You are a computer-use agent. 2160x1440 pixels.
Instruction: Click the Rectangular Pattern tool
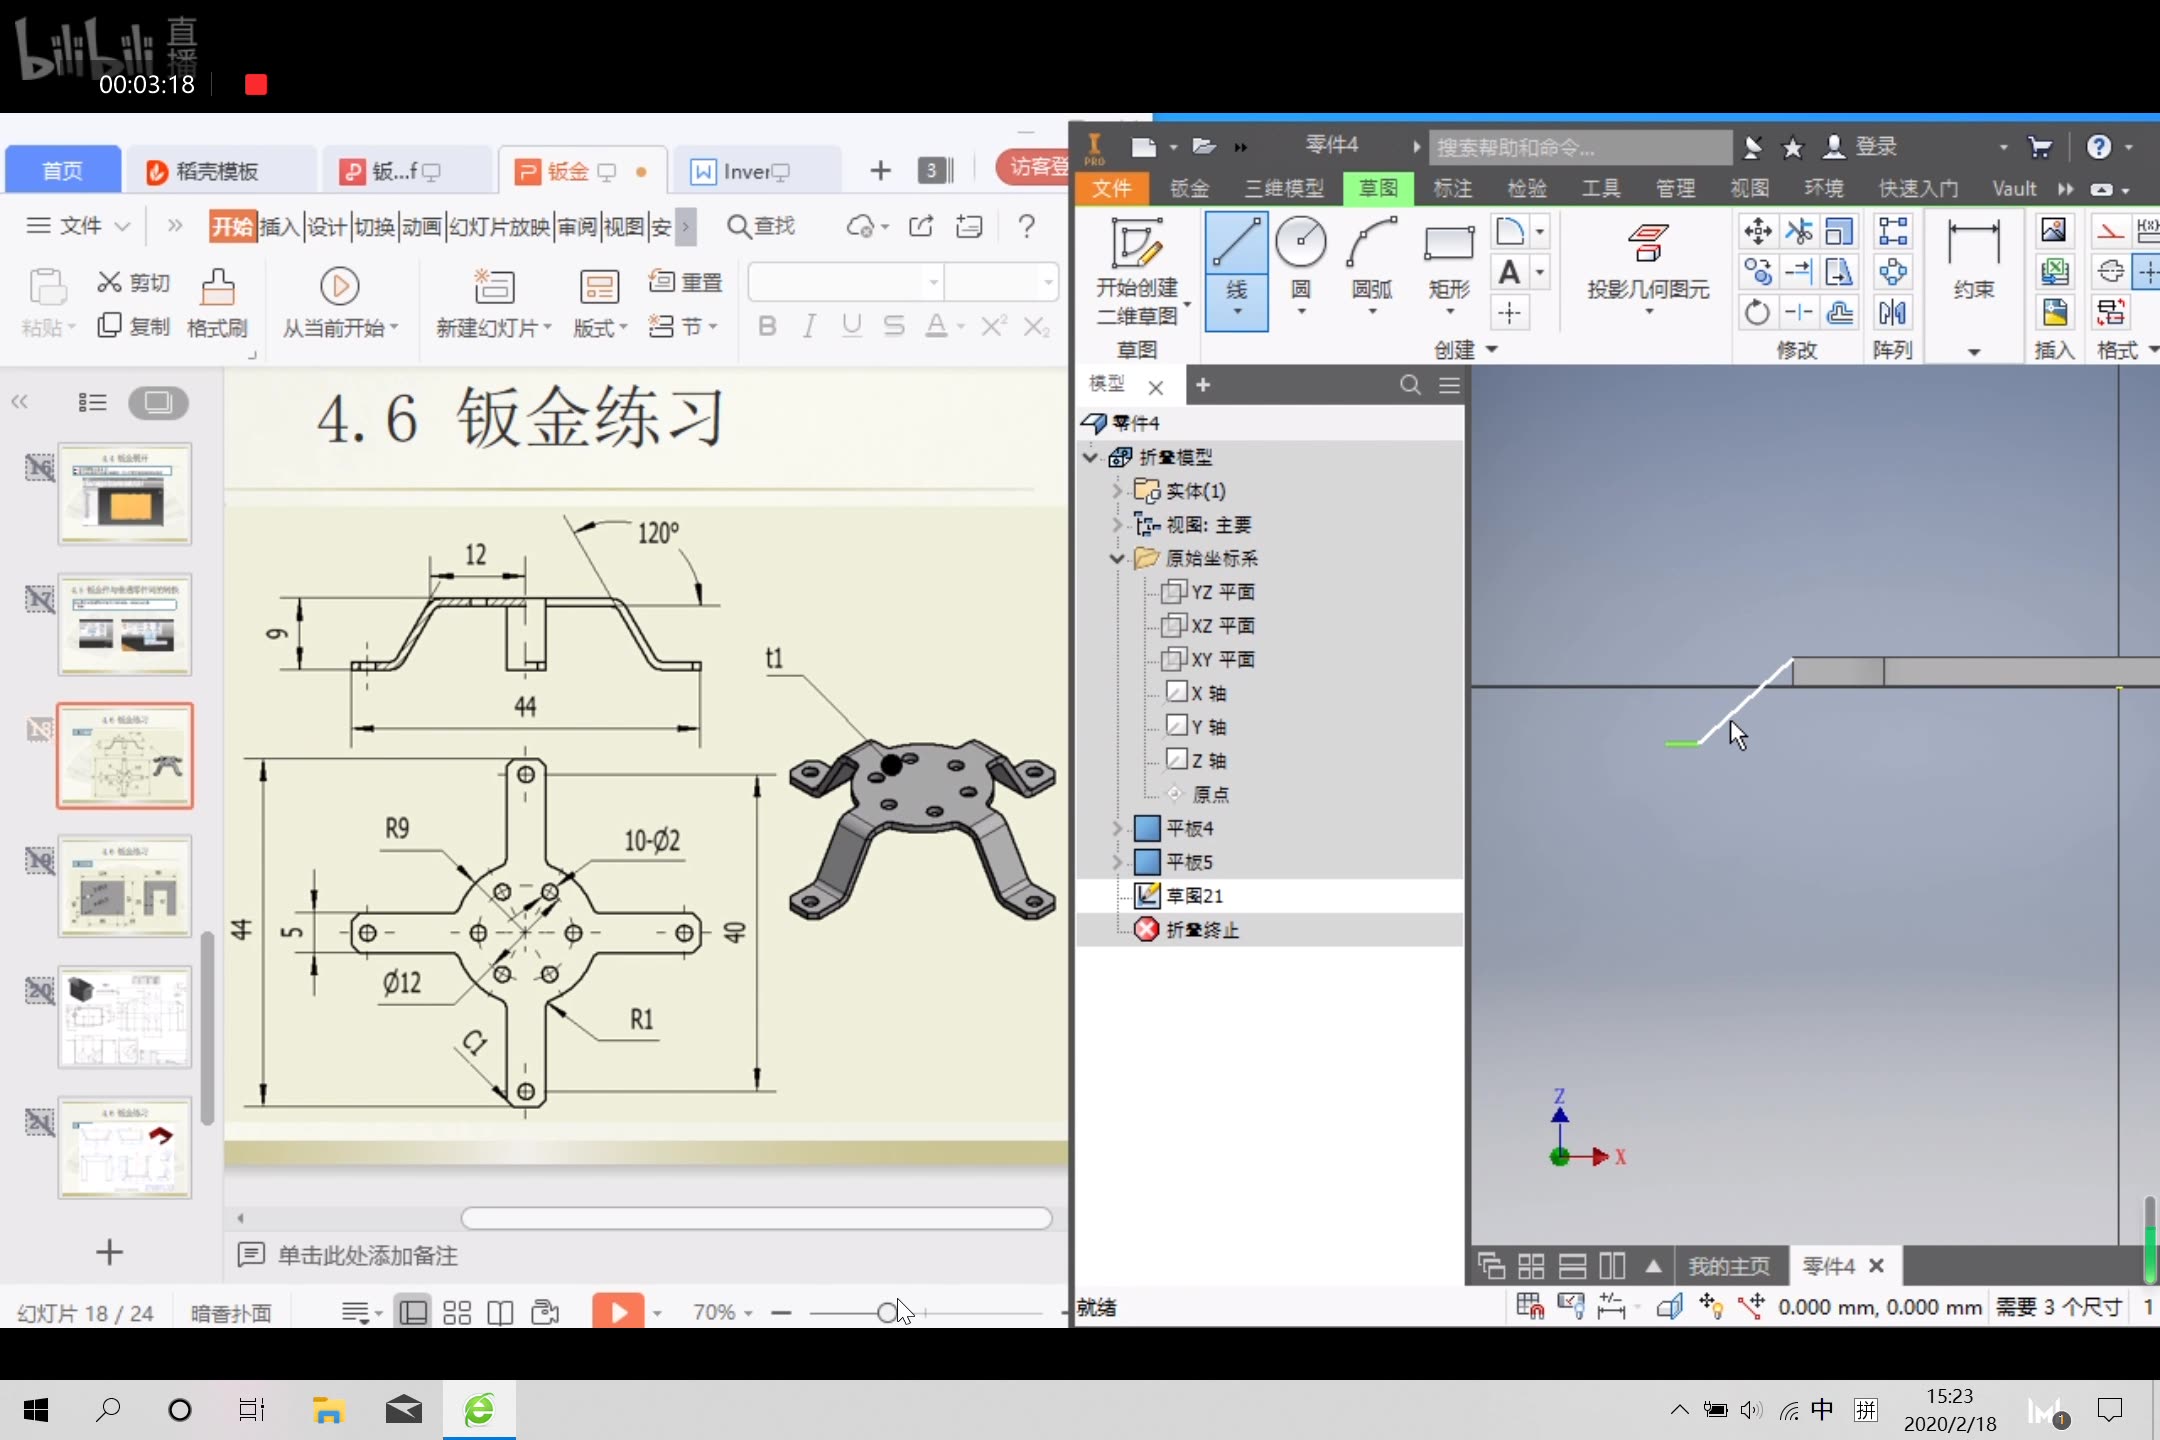(x=1892, y=232)
